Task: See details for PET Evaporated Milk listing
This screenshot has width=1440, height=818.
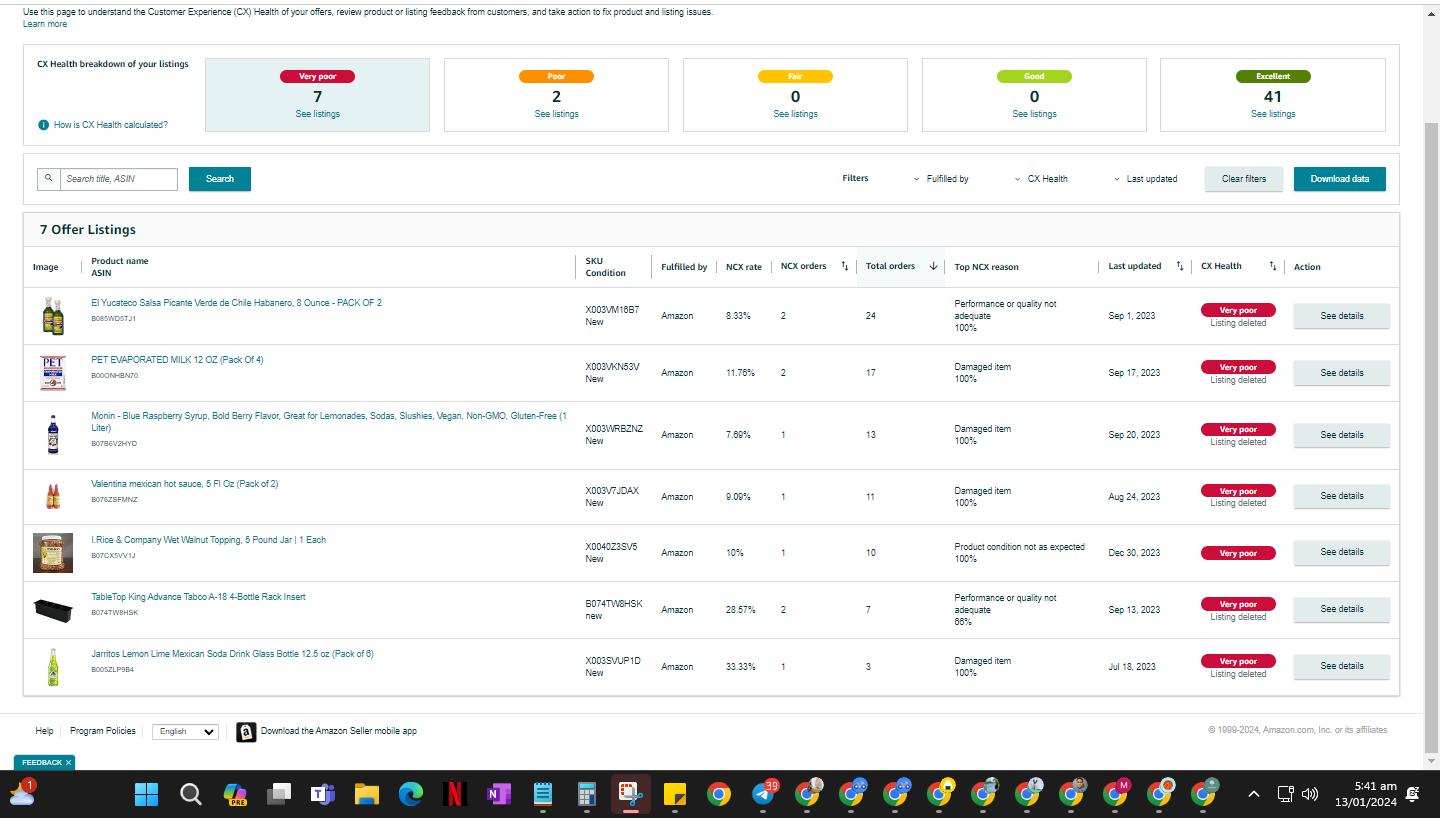Action: [1342, 373]
